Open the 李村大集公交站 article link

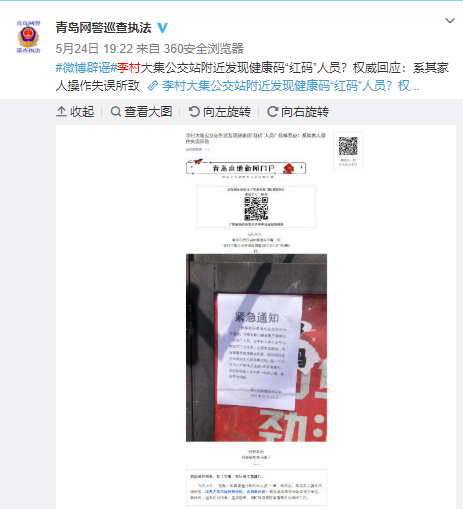coord(290,86)
